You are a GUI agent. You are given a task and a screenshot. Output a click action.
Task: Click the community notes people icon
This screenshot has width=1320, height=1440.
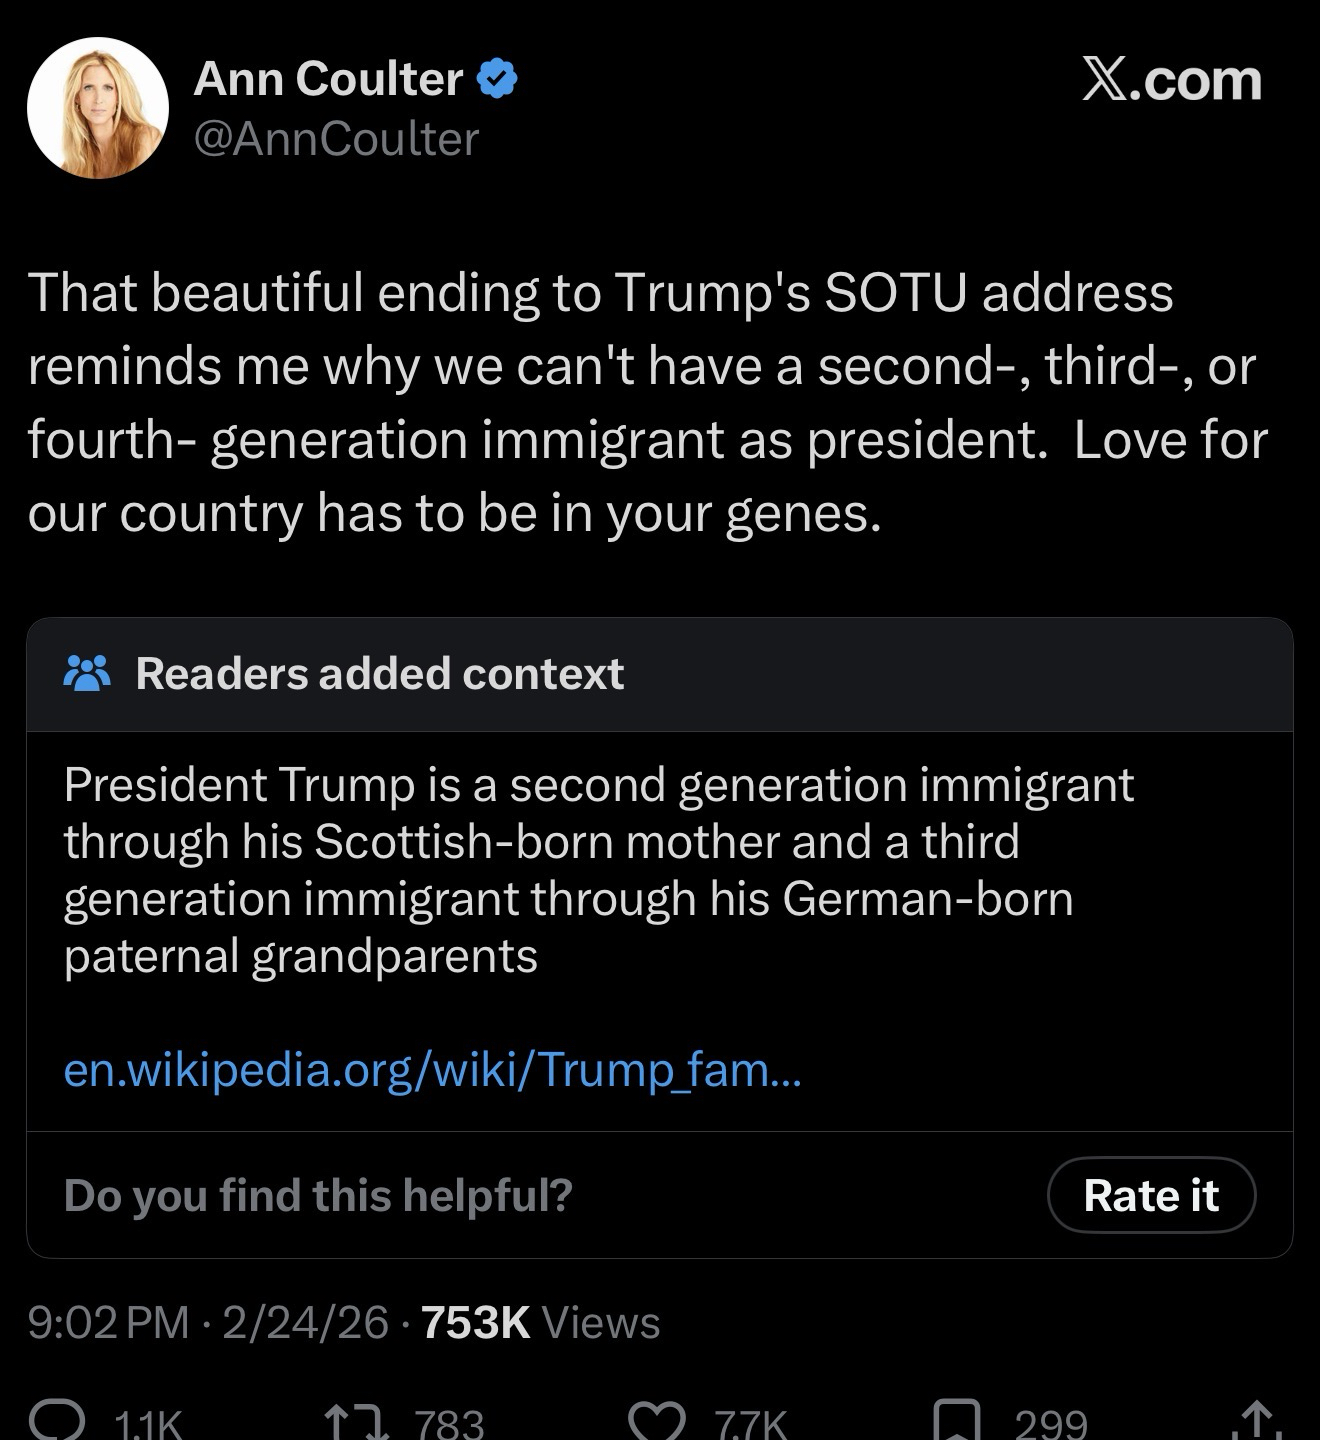pos(87,674)
